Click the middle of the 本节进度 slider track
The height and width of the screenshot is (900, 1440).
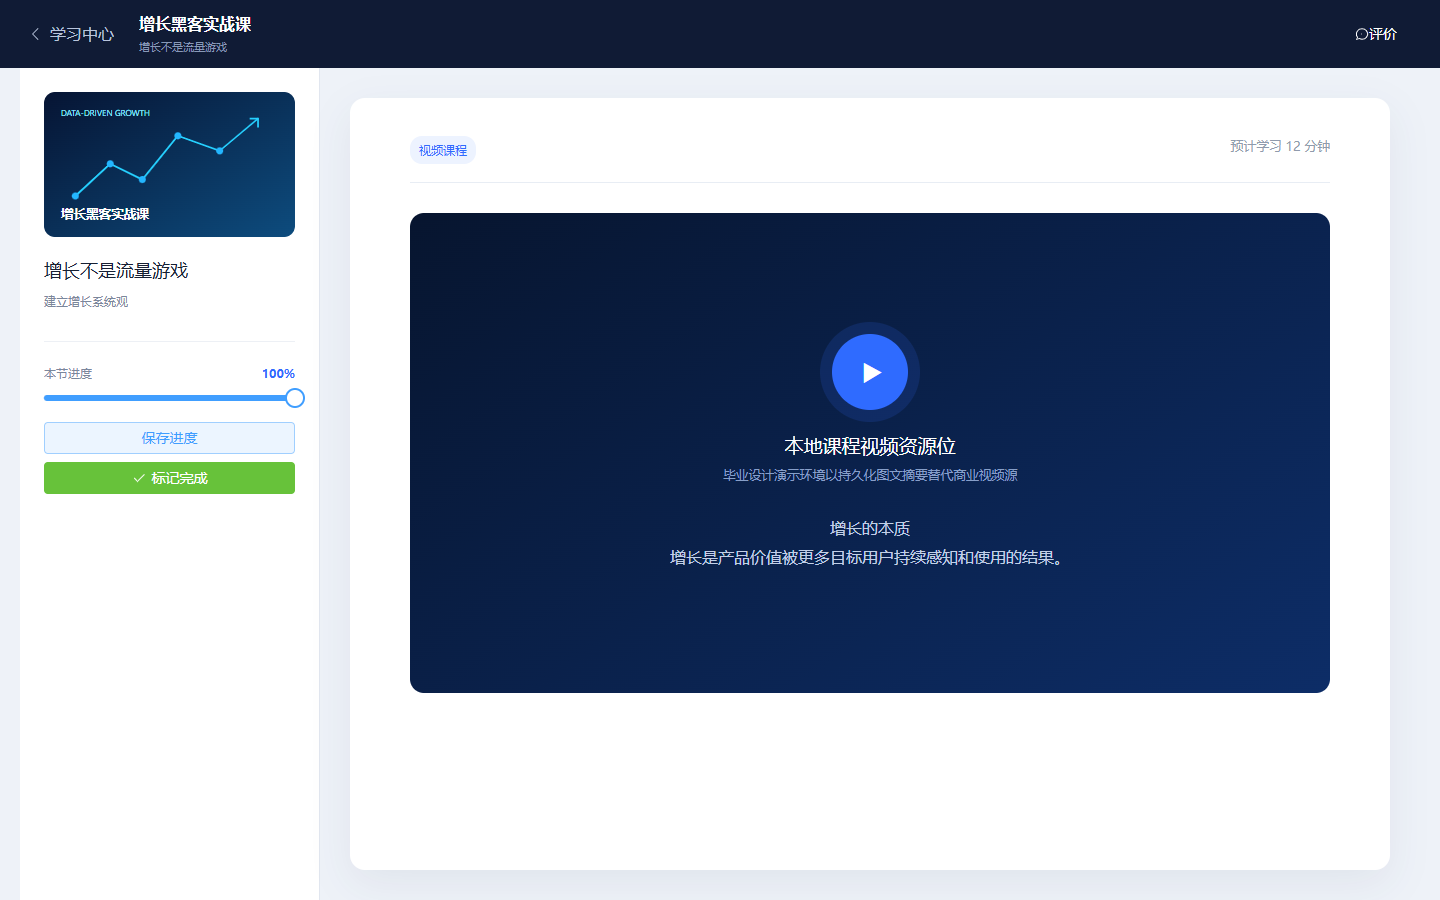pyautogui.click(x=169, y=398)
